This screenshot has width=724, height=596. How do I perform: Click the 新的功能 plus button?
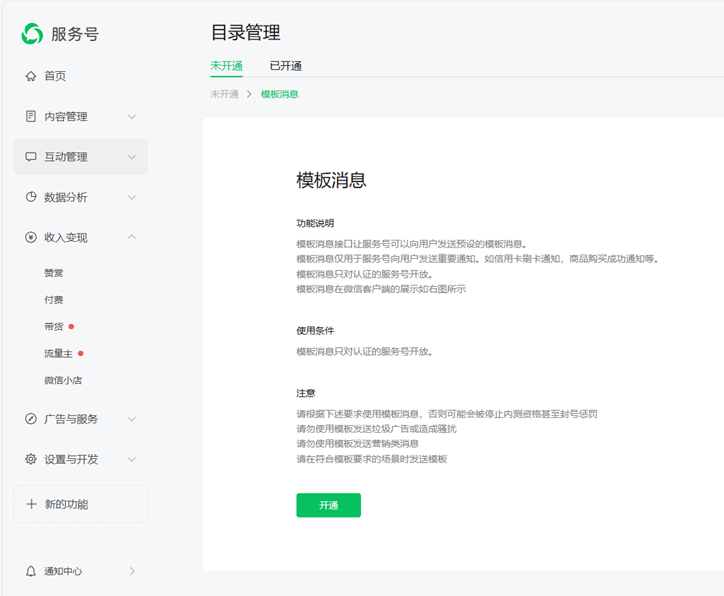(x=80, y=504)
